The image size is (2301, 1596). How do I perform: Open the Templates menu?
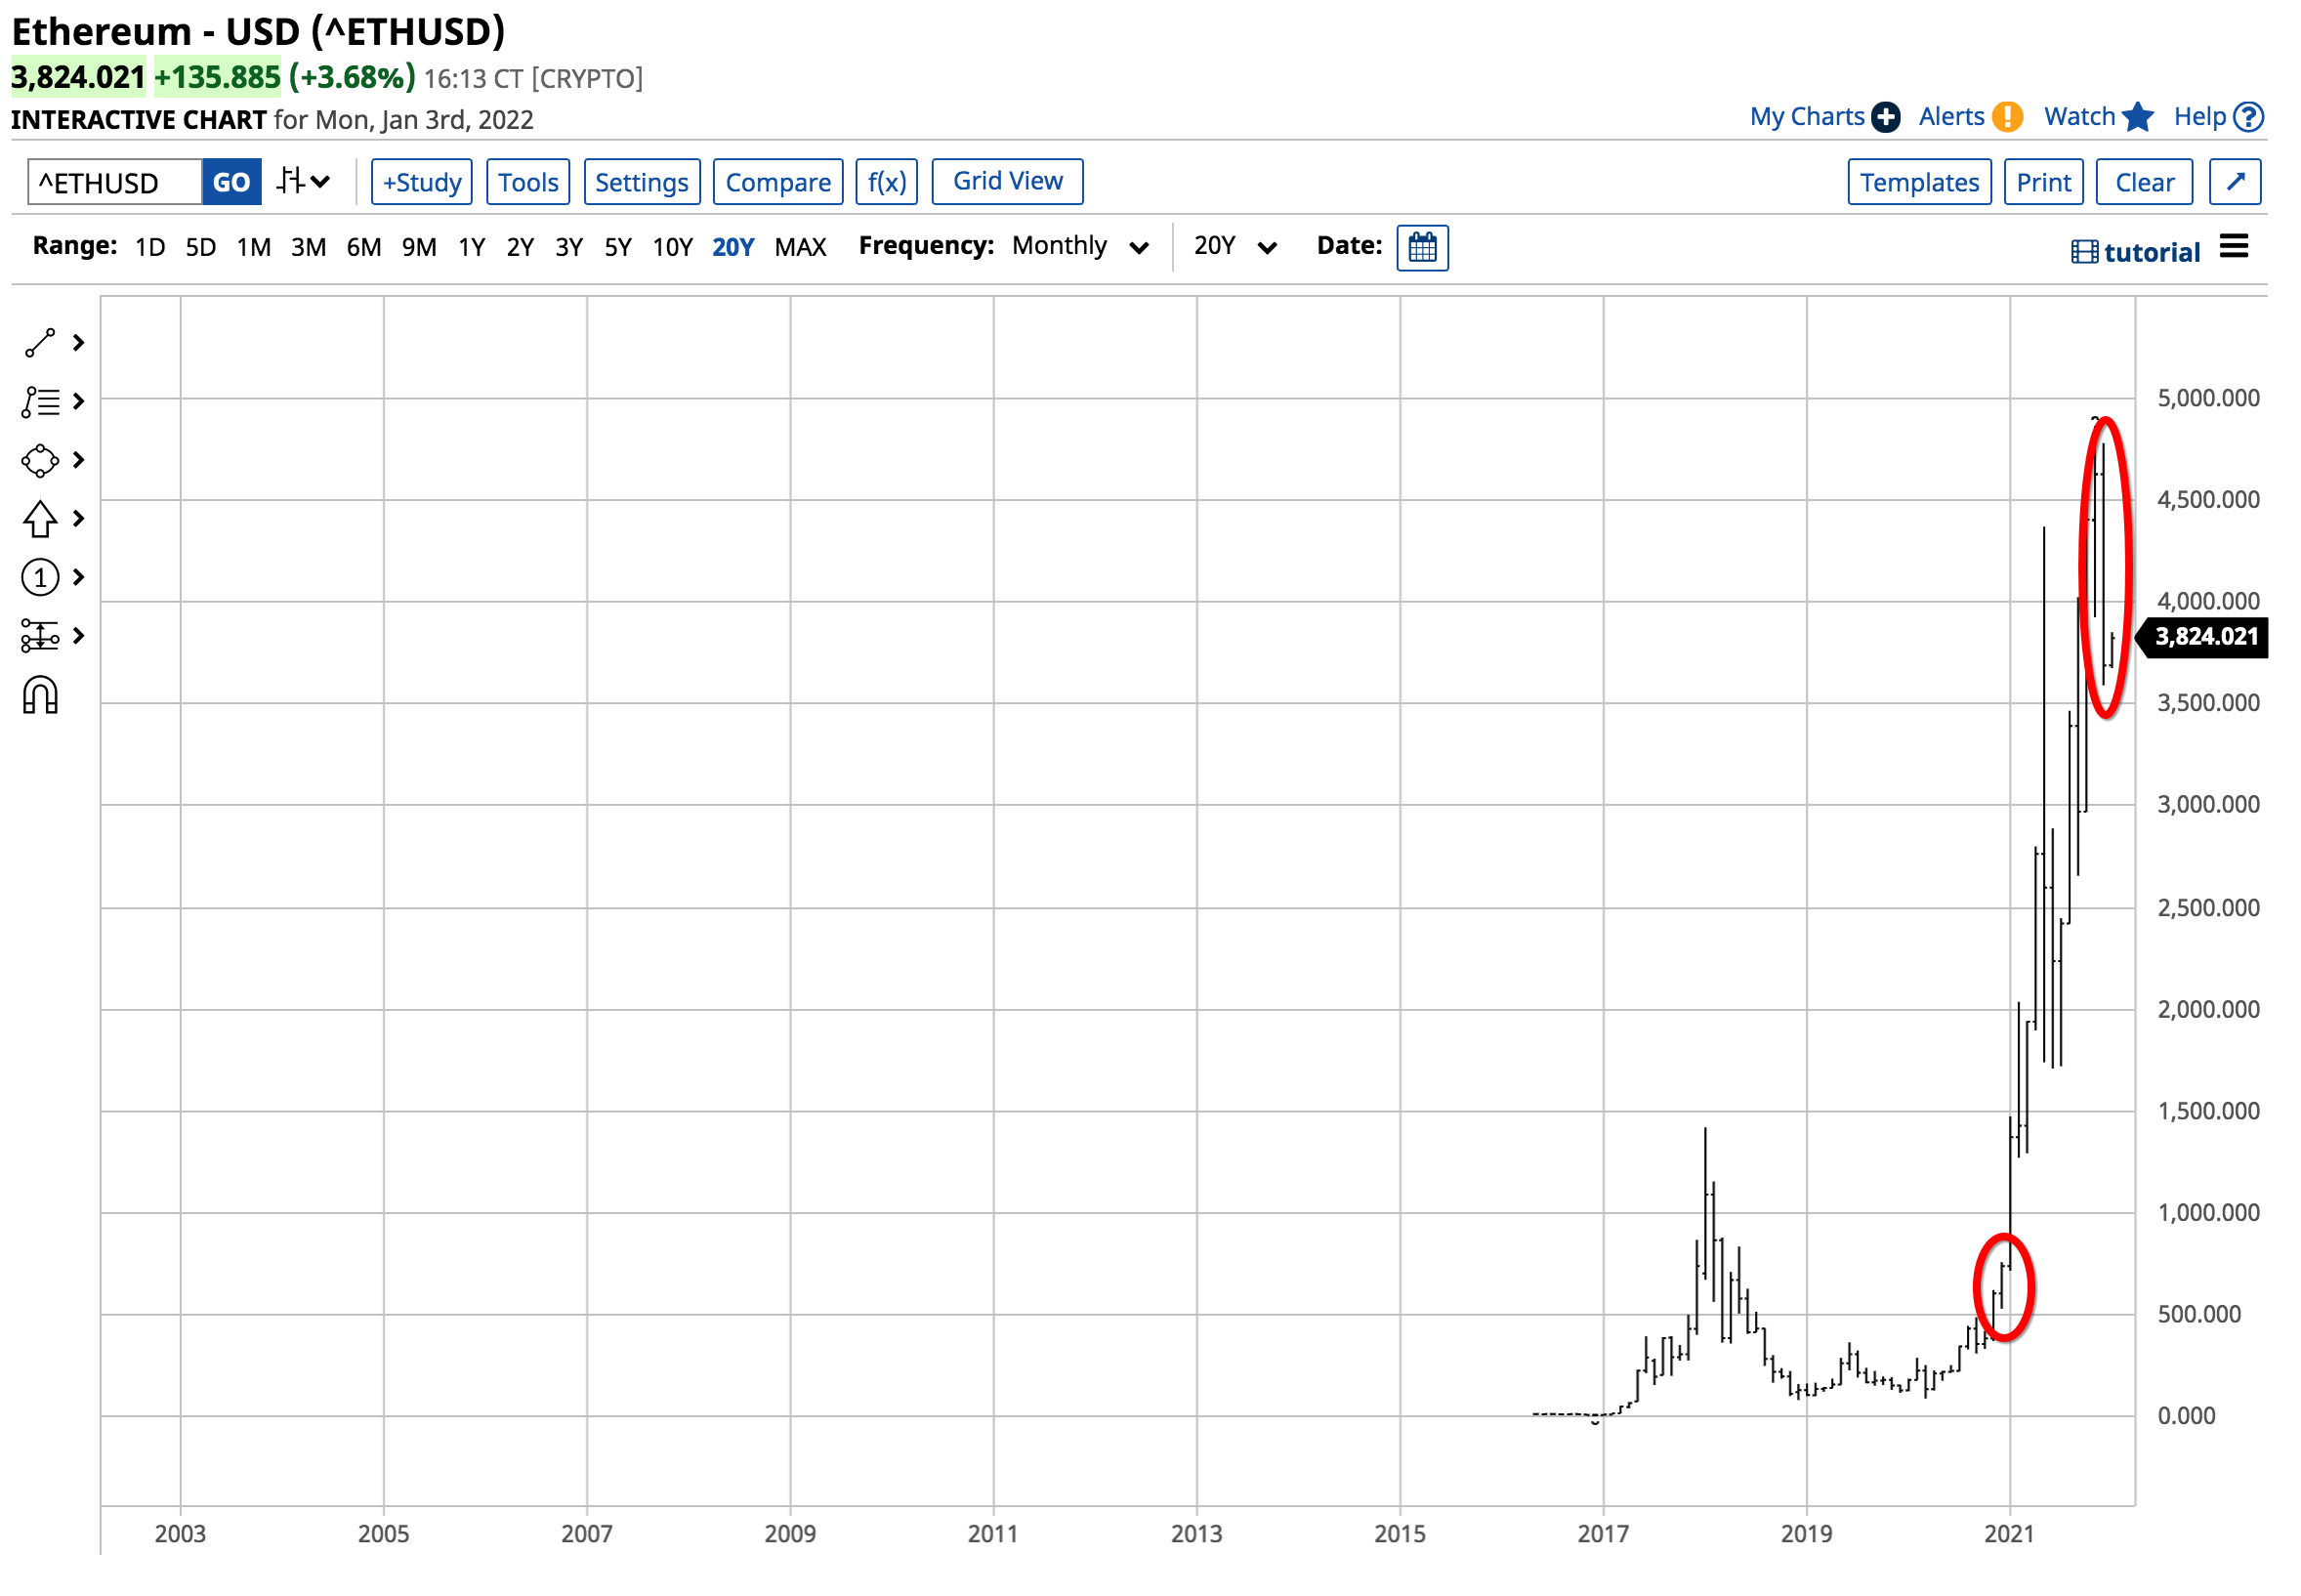pyautogui.click(x=1920, y=182)
